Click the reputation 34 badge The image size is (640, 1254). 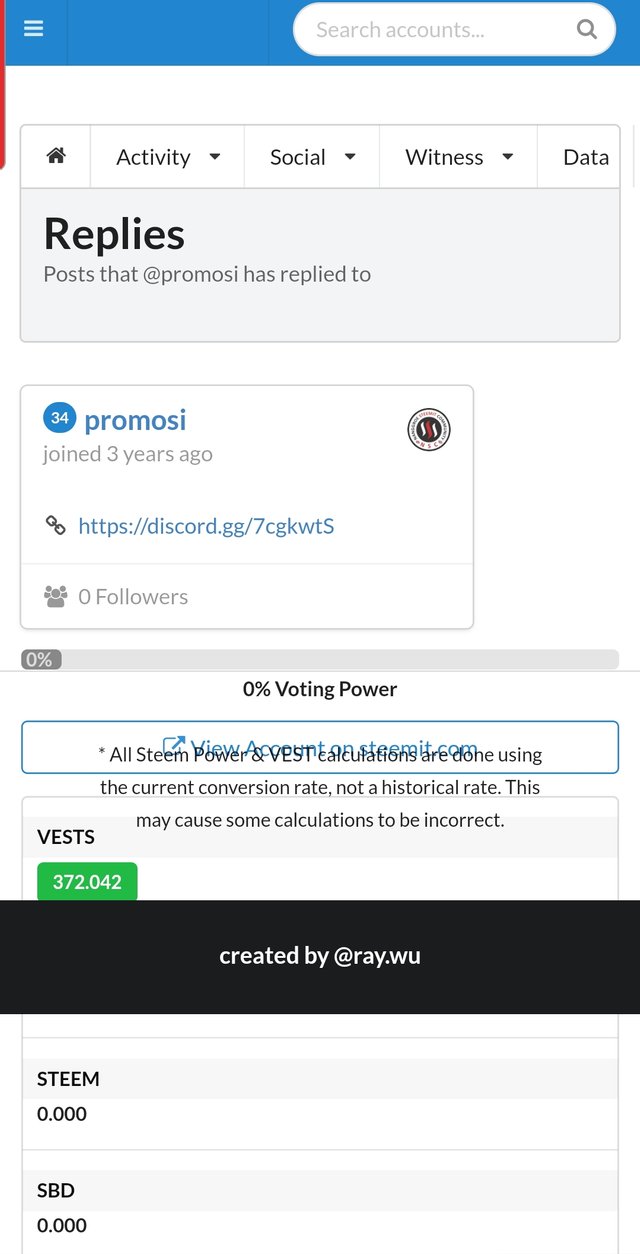(x=60, y=419)
